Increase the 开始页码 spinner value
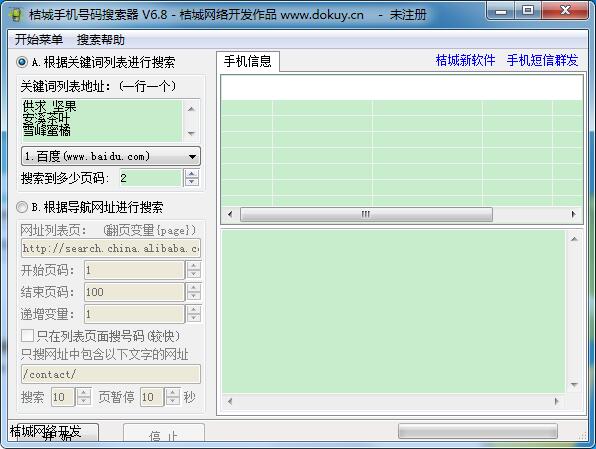The height and width of the screenshot is (449, 596). pyautogui.click(x=194, y=266)
